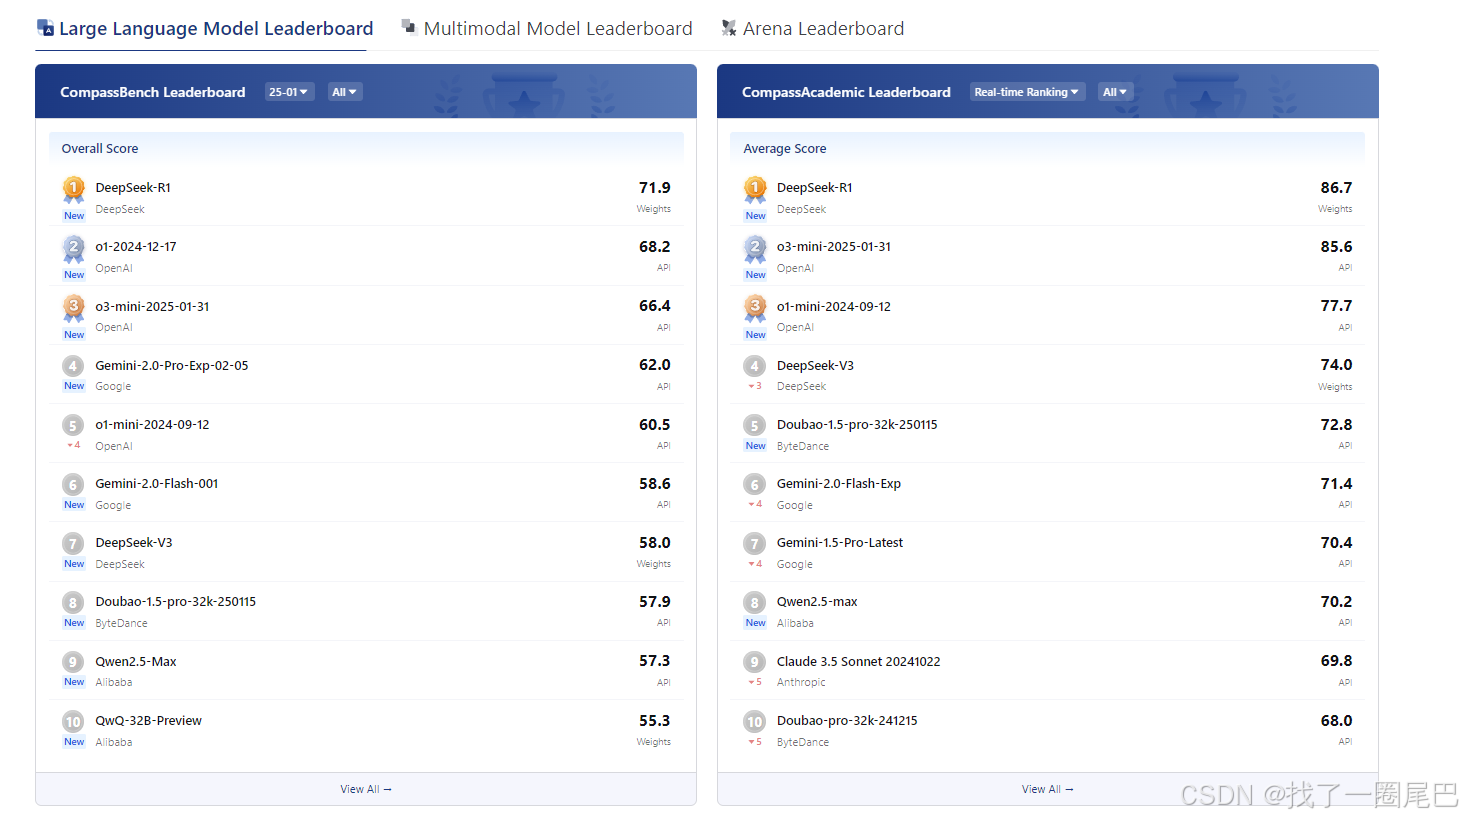The height and width of the screenshot is (821, 1463).
Task: Select o1-mini-2024-09-12 in CompassAcademic list
Action: pos(834,306)
